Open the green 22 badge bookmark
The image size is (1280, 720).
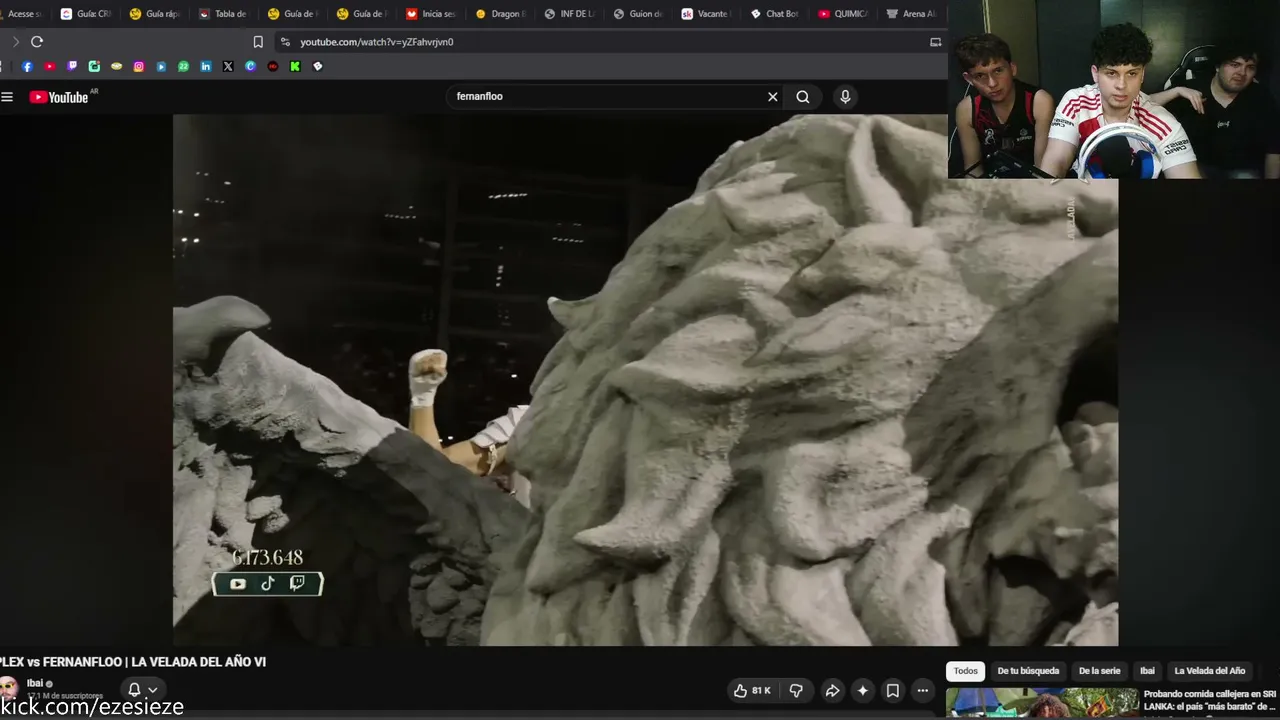[183, 66]
